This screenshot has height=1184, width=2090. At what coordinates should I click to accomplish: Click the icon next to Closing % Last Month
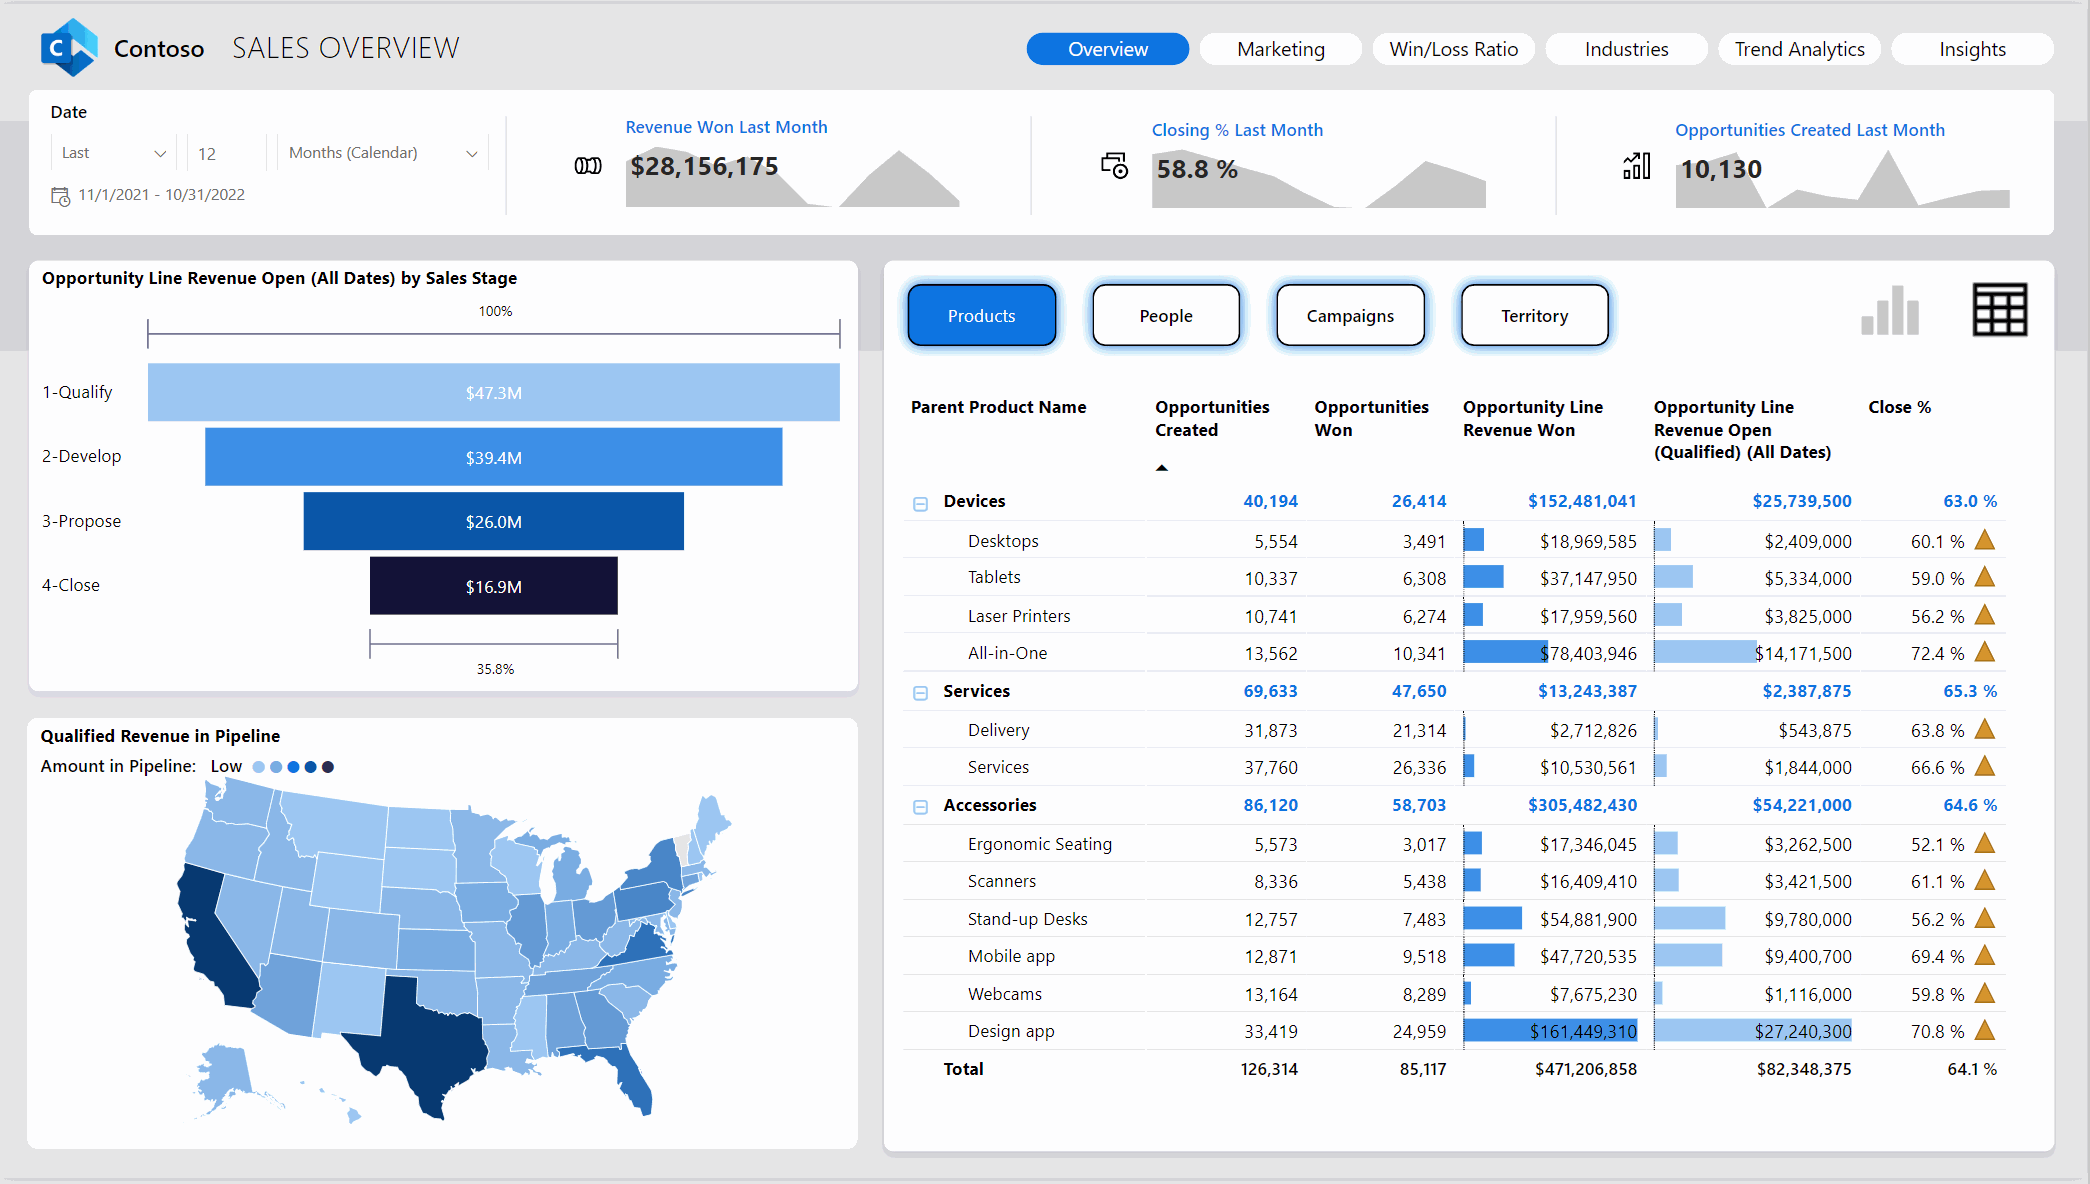tap(1114, 166)
